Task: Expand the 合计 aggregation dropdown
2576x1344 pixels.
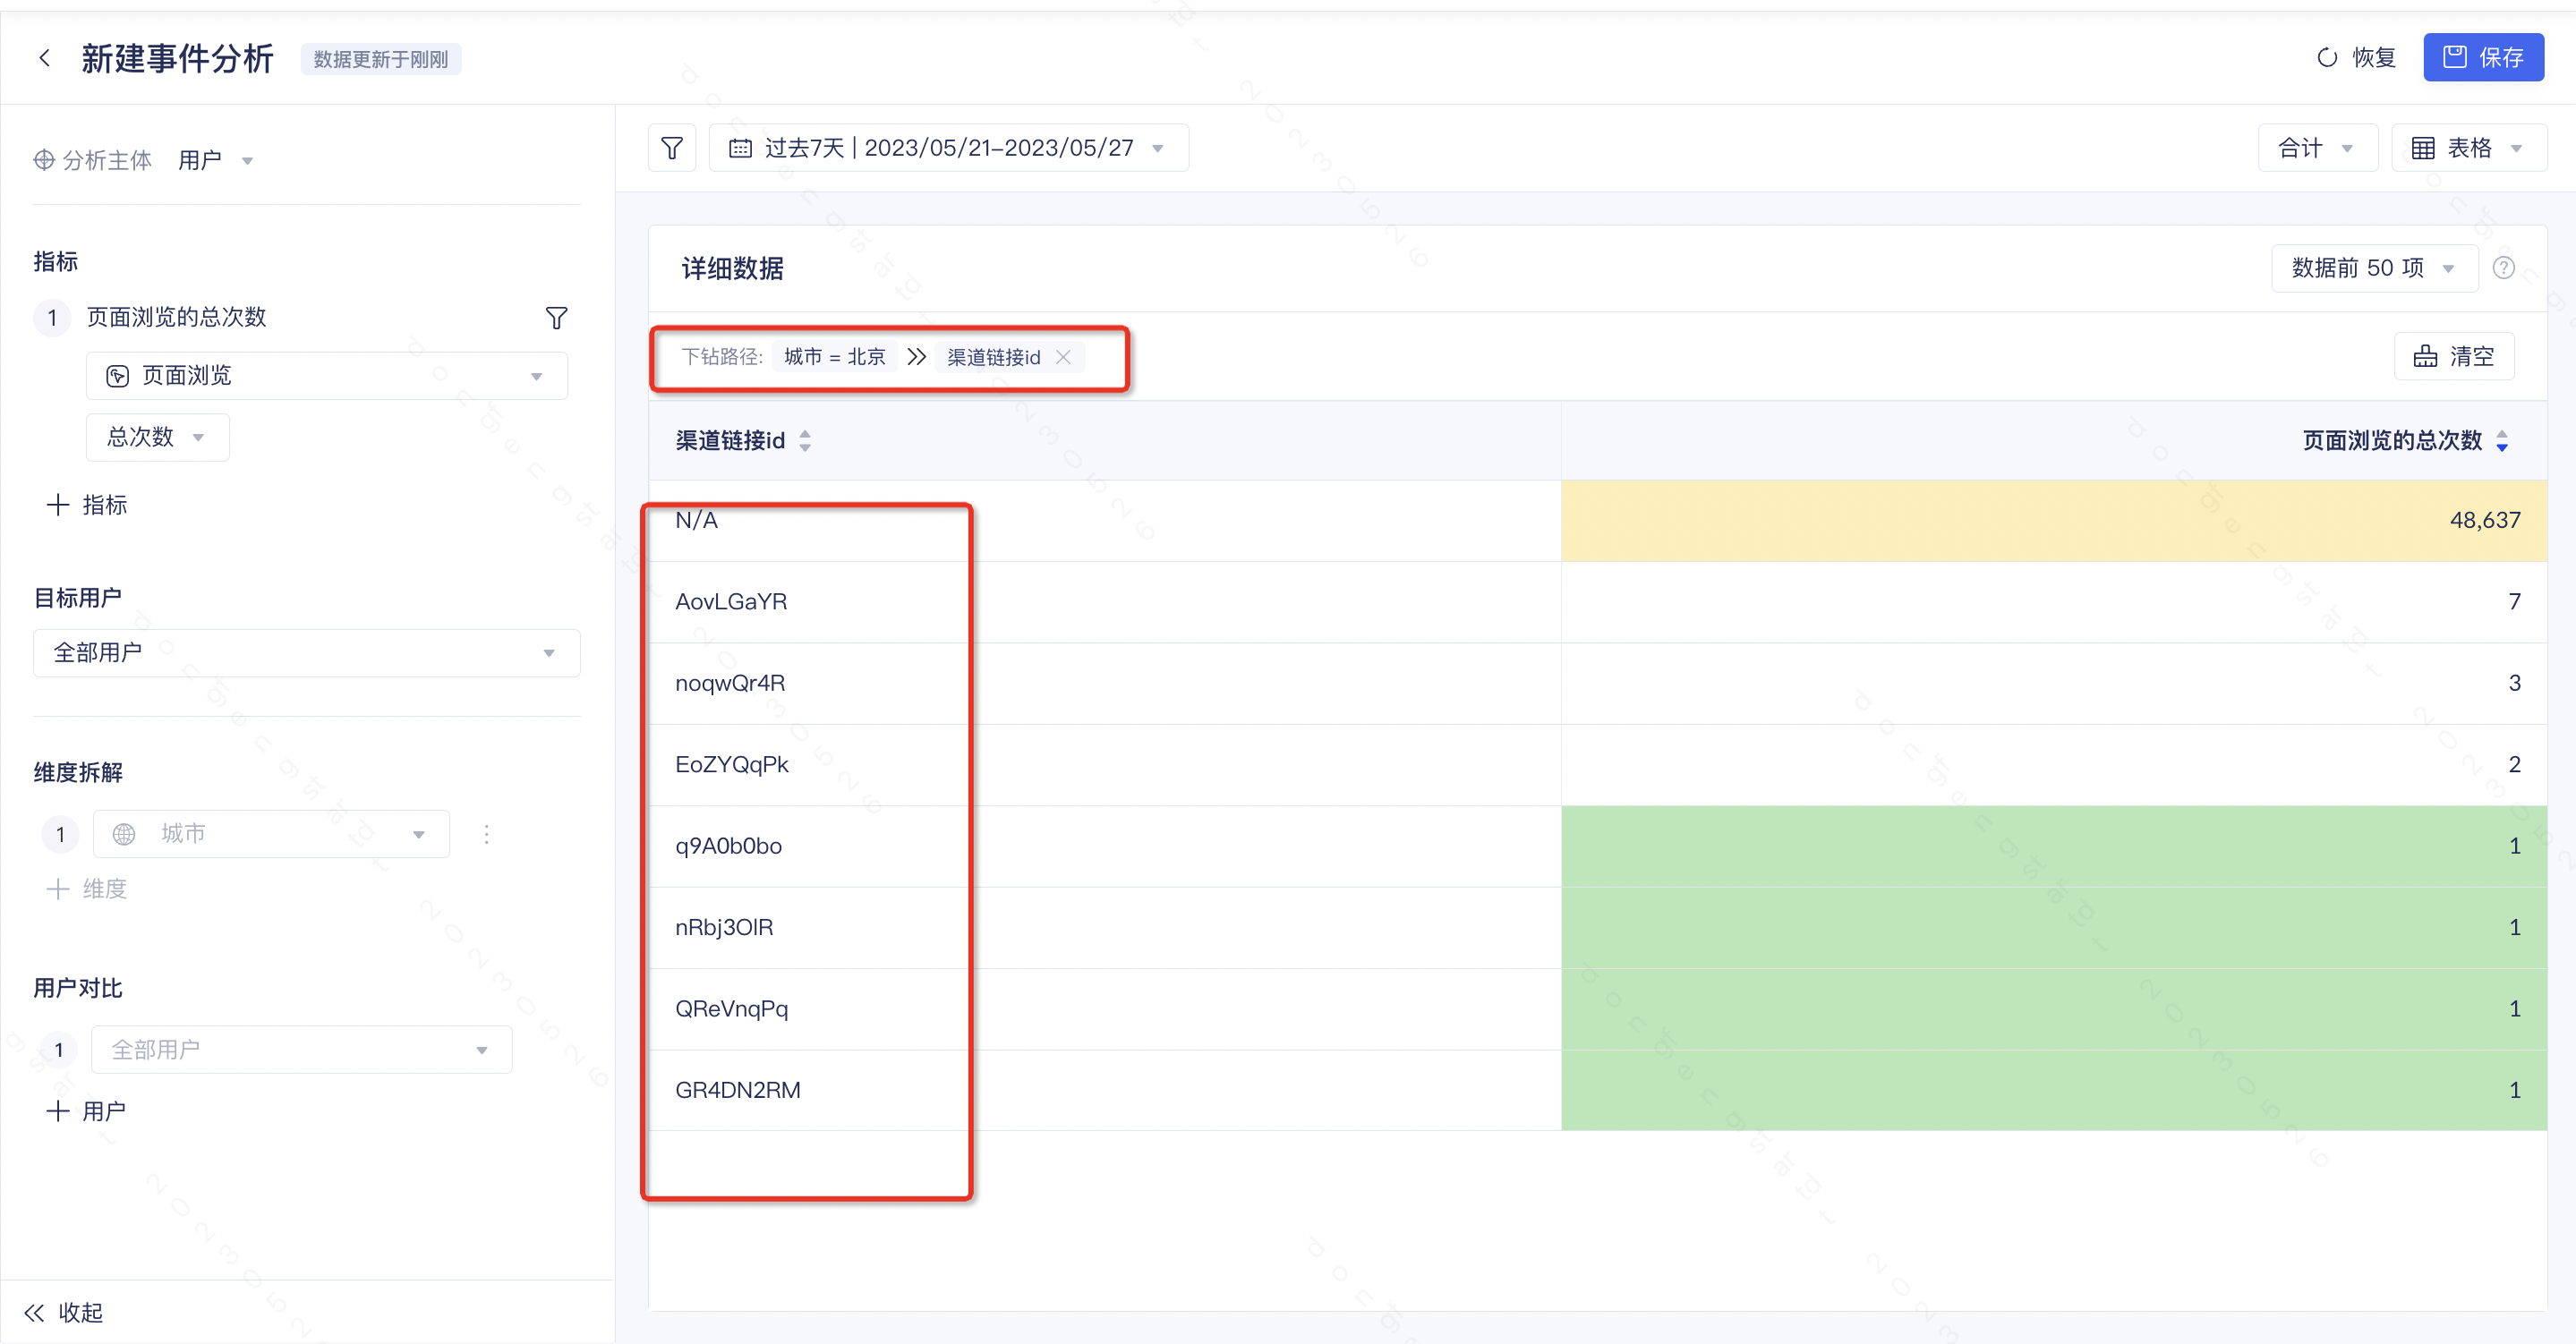Action: click(x=2316, y=148)
